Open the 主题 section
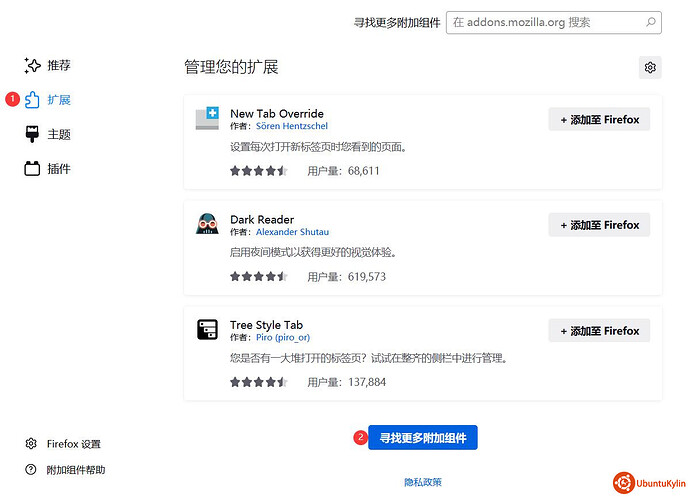This screenshot has height=497, width=690. (x=48, y=134)
